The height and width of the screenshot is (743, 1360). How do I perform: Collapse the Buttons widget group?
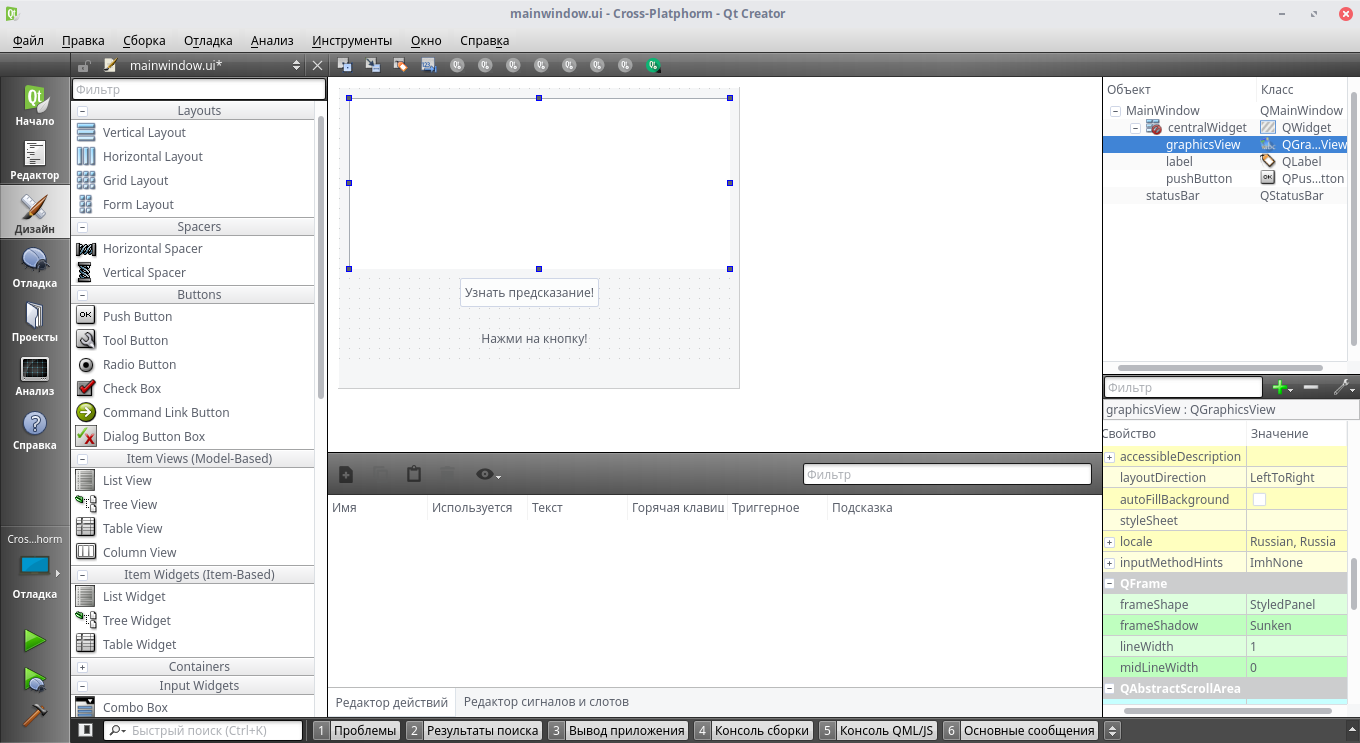click(x=82, y=295)
